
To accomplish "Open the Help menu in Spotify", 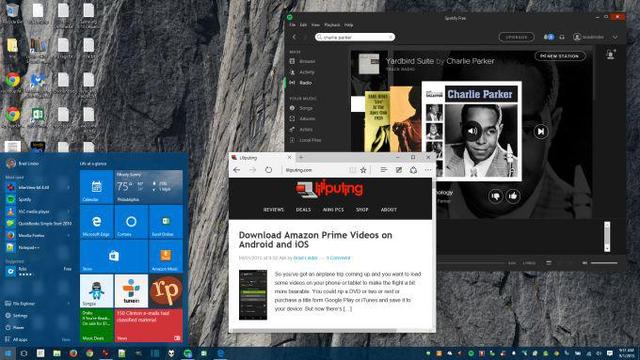I will (x=349, y=25).
